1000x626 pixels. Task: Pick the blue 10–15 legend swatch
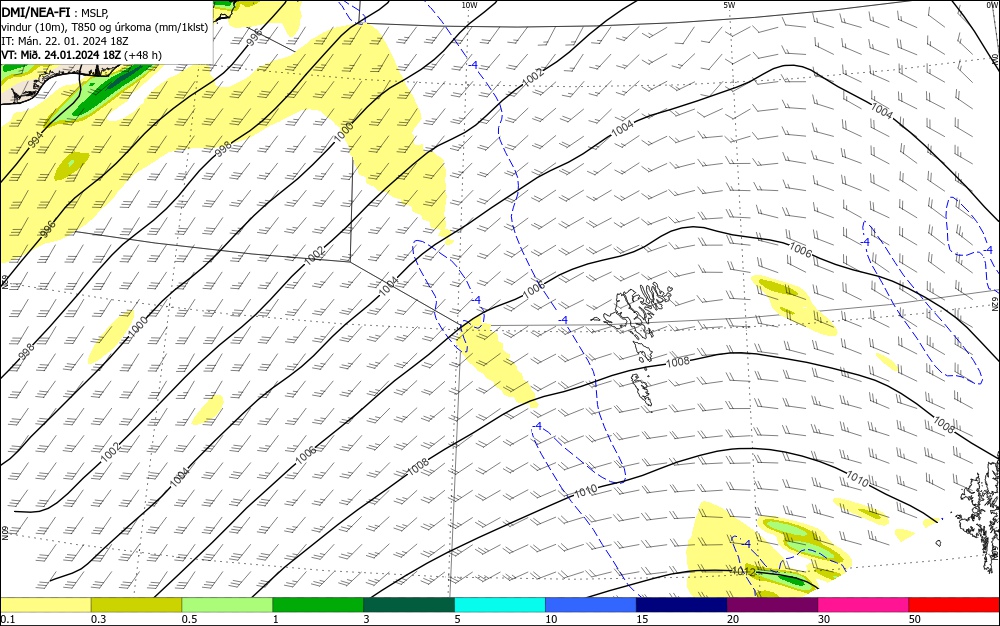(591, 605)
